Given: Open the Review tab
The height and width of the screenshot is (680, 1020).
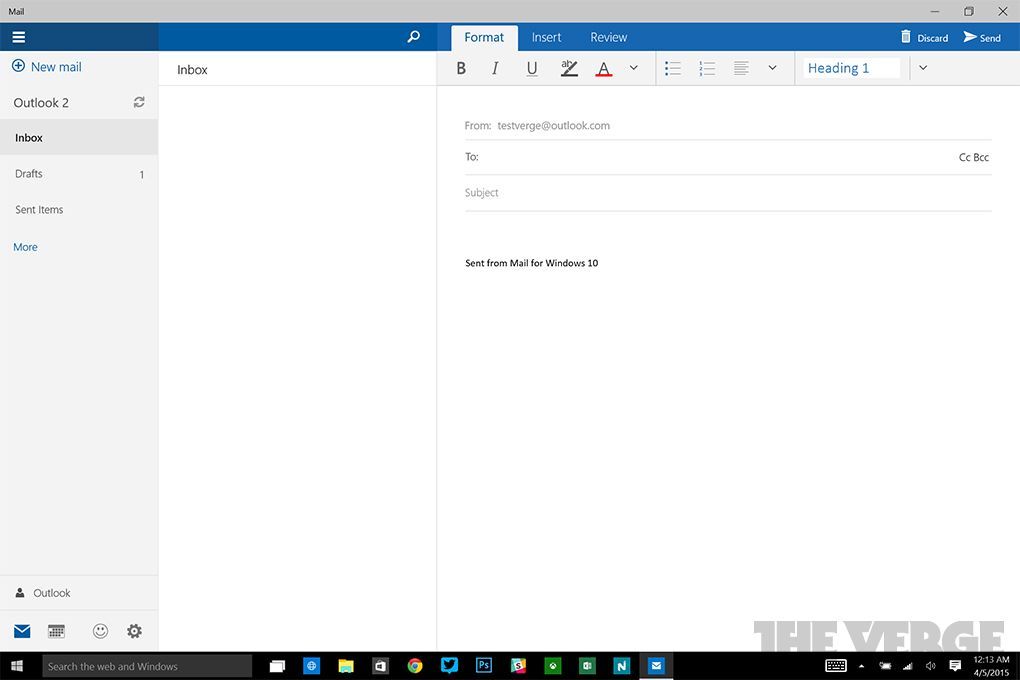Looking at the screenshot, I should click(x=607, y=37).
